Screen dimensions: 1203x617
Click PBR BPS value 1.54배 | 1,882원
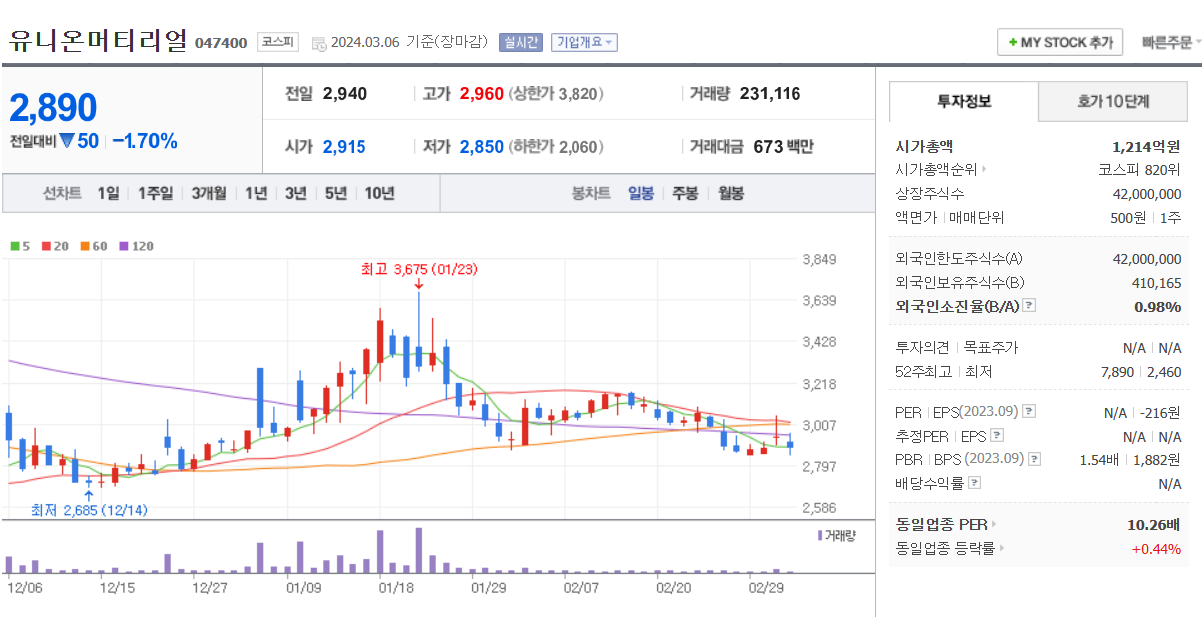pyautogui.click(x=1130, y=460)
